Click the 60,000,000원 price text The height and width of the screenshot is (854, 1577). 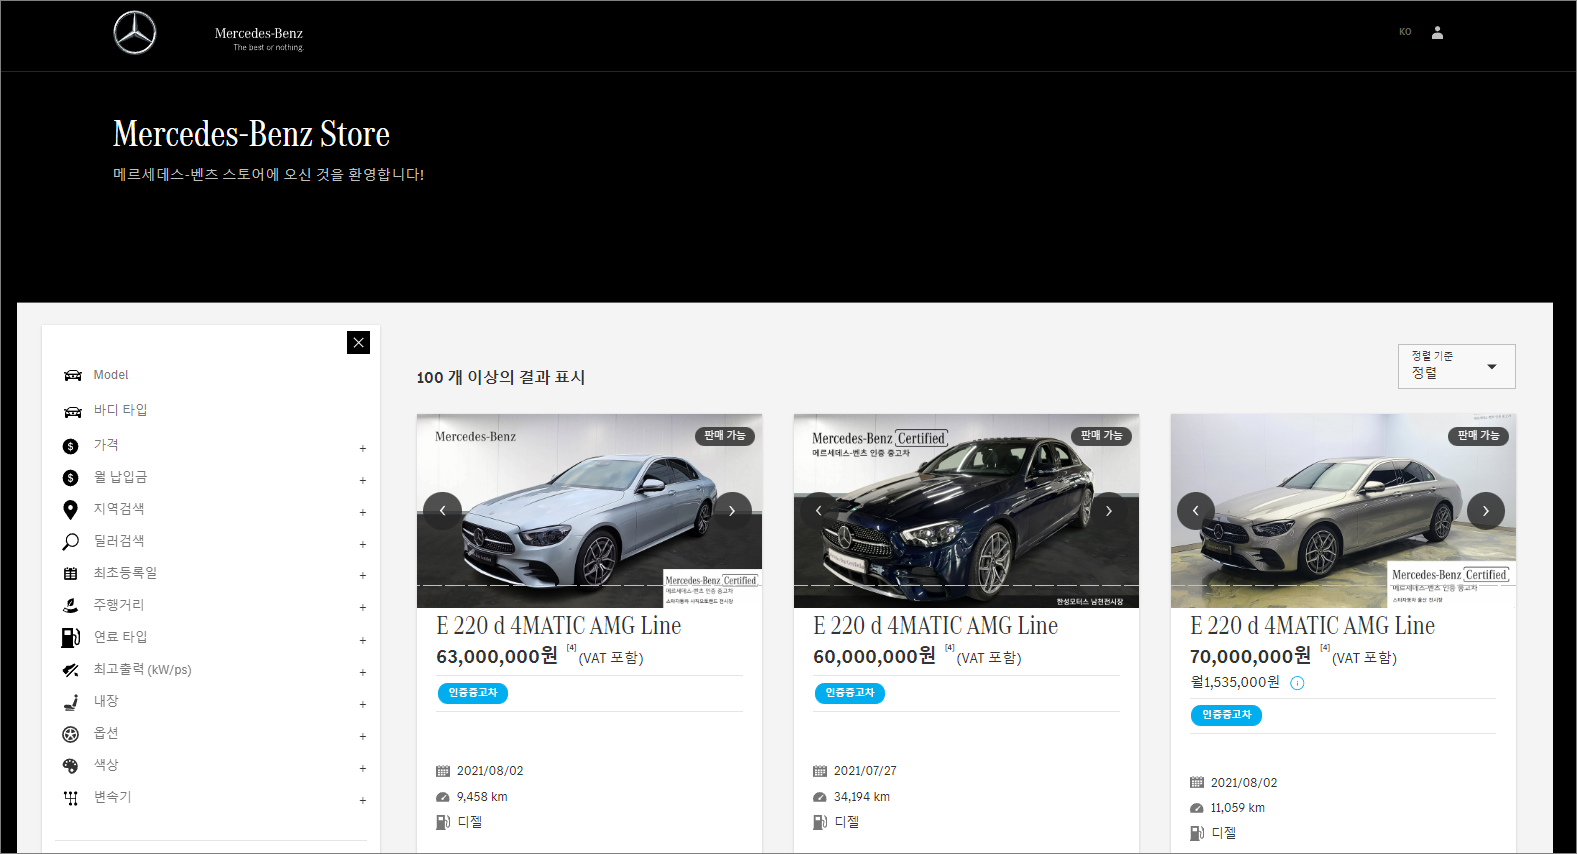875,657
